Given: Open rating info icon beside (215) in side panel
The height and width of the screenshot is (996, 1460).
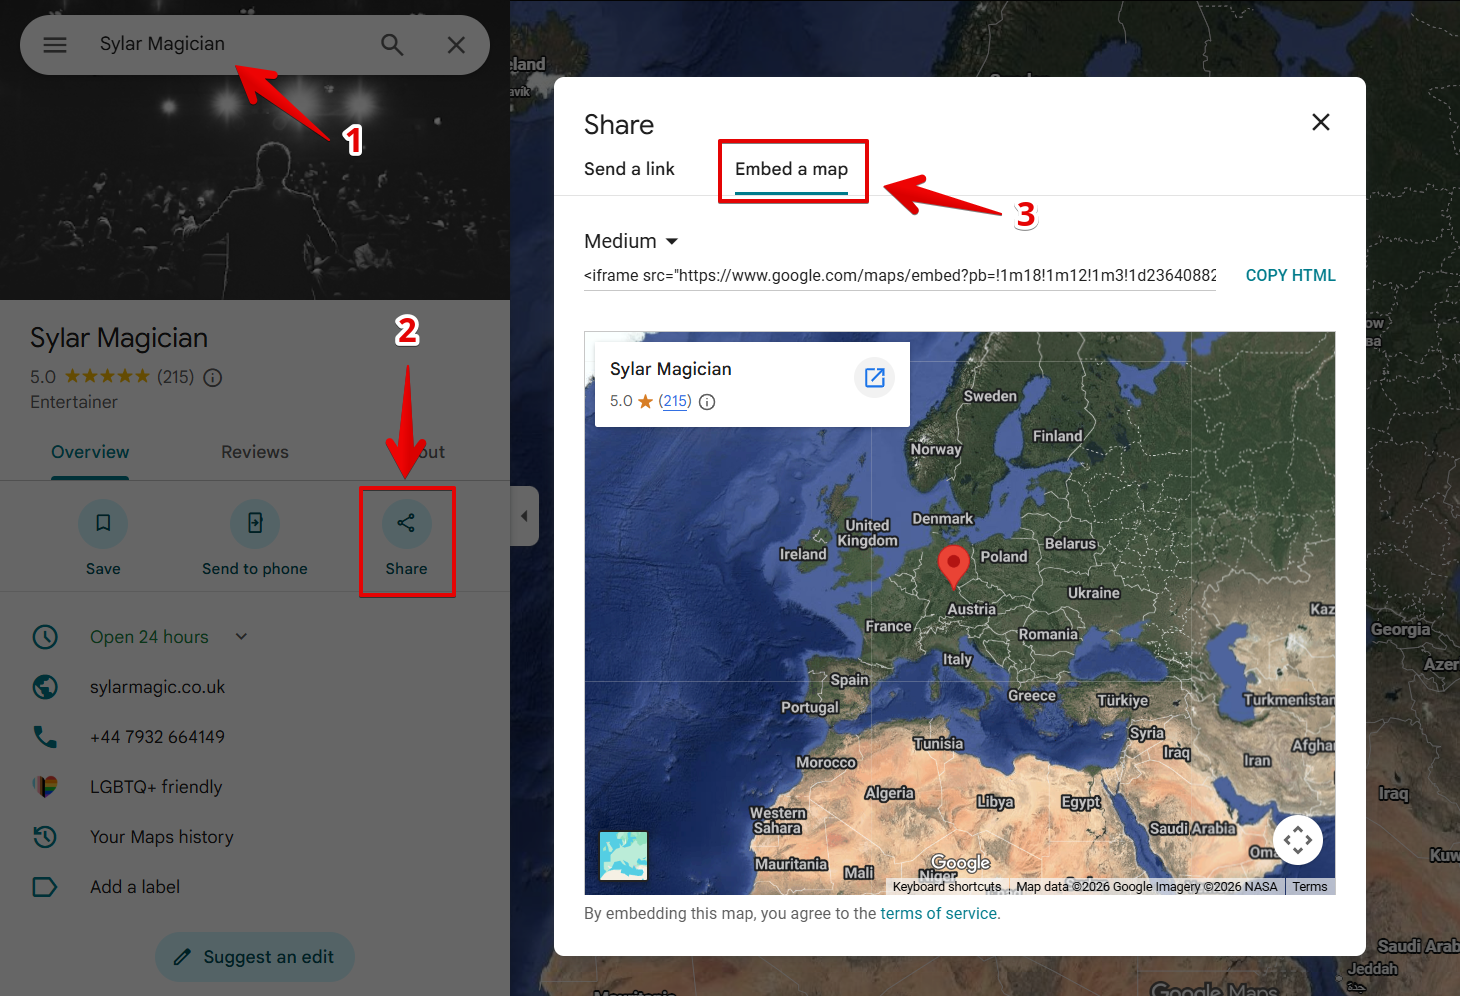Looking at the screenshot, I should pyautogui.click(x=213, y=378).
